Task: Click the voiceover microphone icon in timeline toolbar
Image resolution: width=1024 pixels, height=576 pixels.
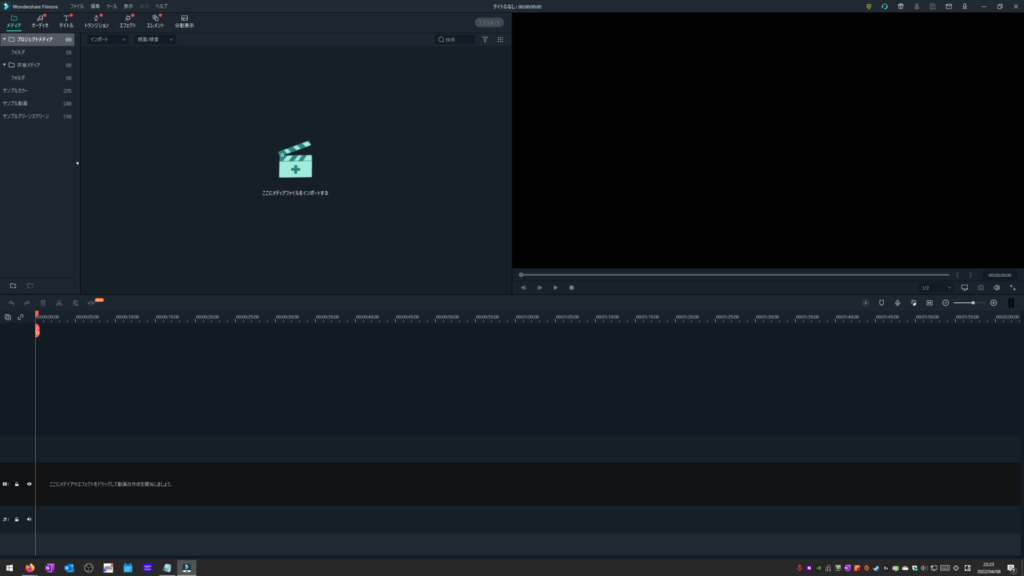Action: point(897,302)
